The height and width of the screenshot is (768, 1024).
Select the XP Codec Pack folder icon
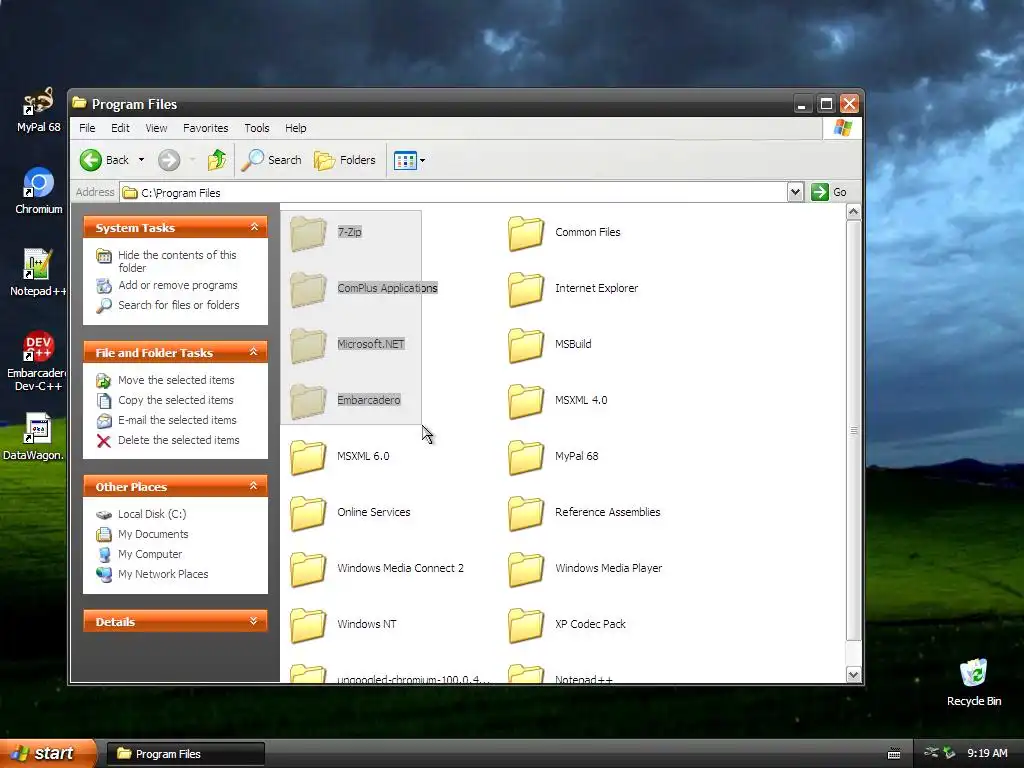pos(526,625)
